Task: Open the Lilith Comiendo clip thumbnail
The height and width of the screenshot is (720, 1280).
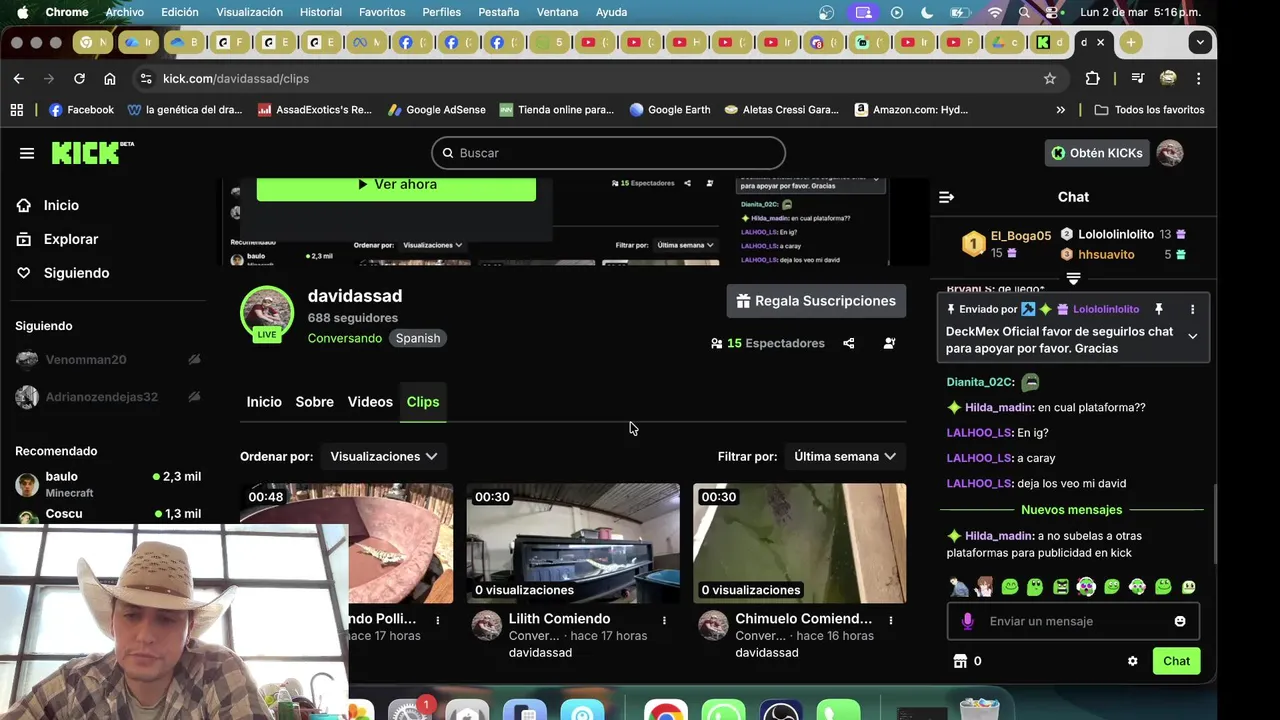Action: pyautogui.click(x=573, y=543)
